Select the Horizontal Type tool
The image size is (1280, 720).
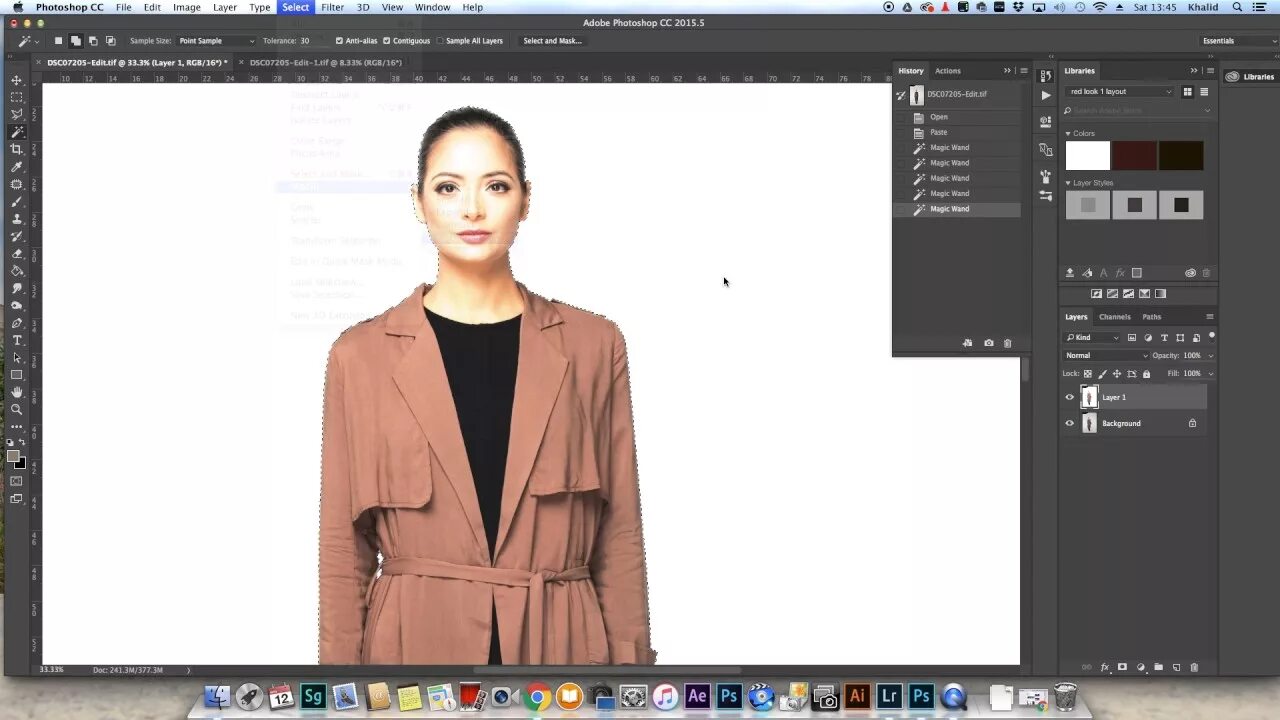(x=16, y=340)
